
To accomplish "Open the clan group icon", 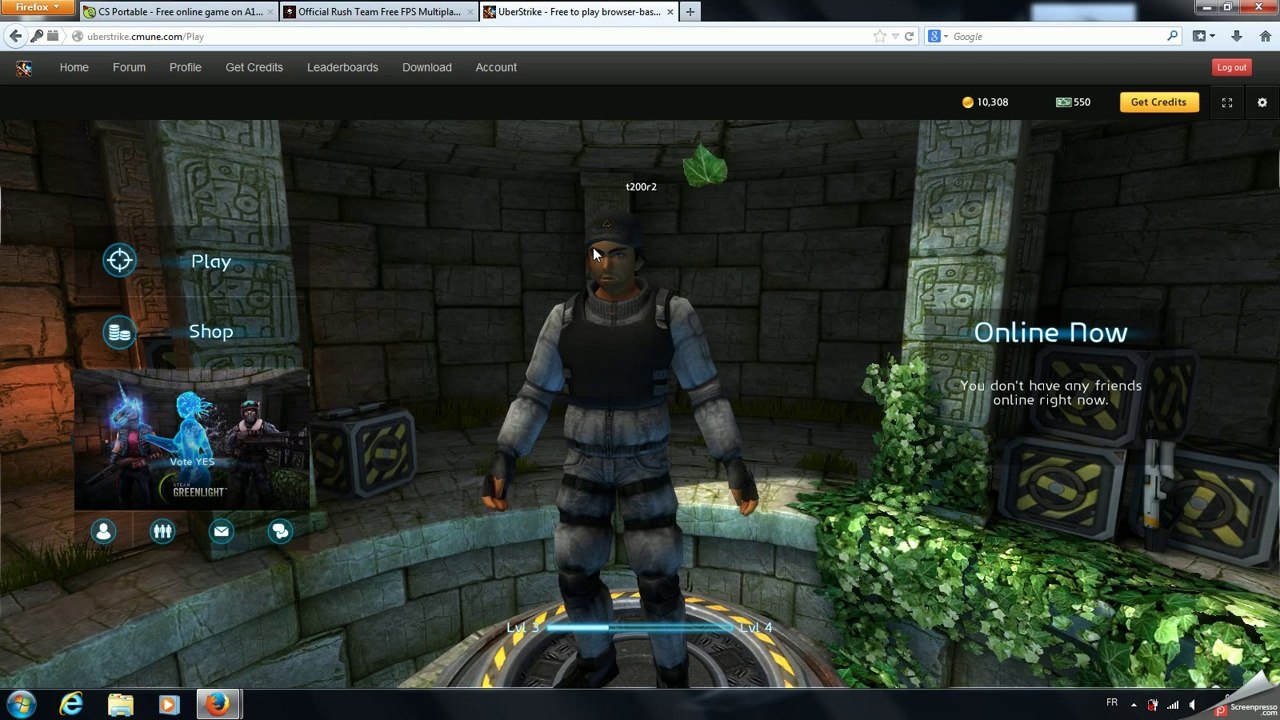I will coord(162,531).
